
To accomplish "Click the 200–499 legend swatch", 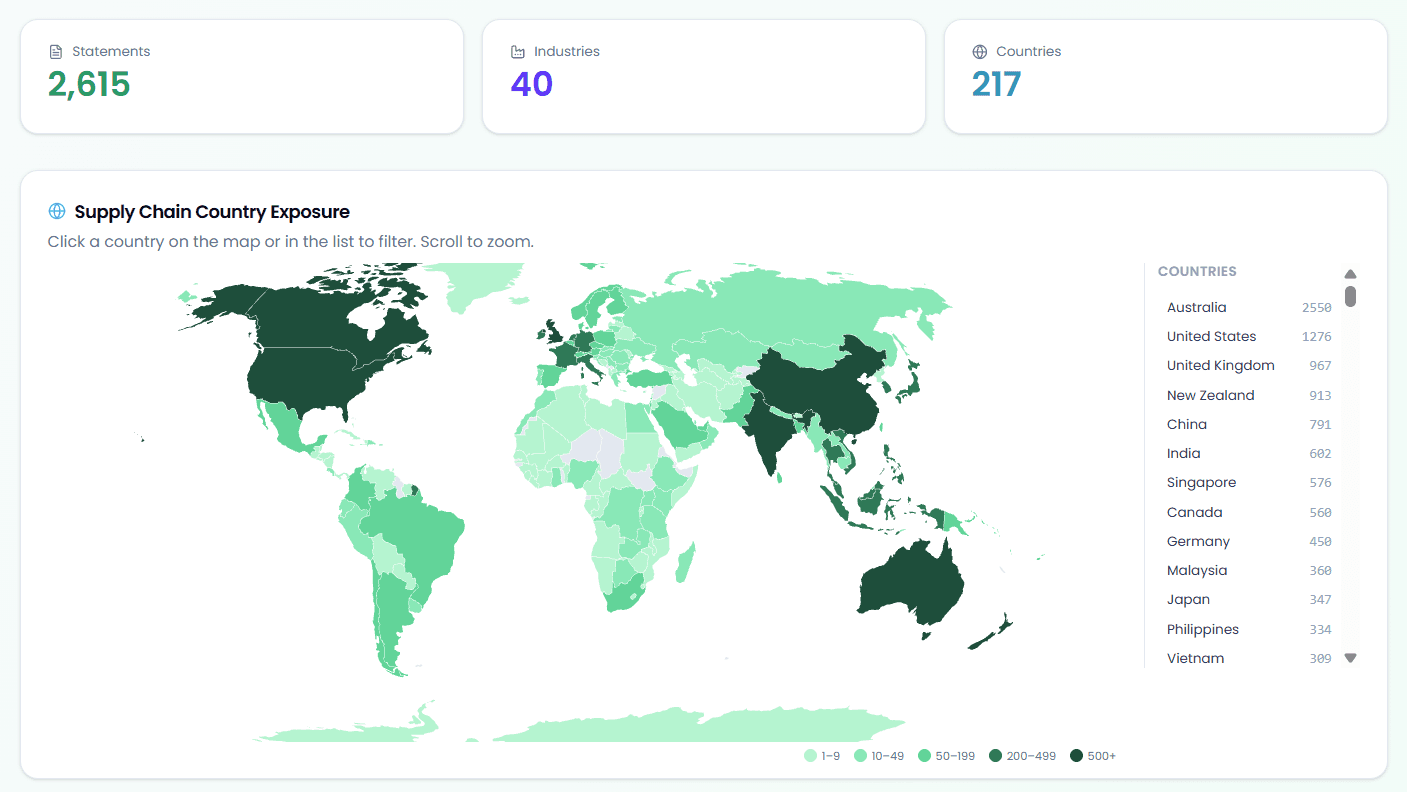I will (996, 756).
